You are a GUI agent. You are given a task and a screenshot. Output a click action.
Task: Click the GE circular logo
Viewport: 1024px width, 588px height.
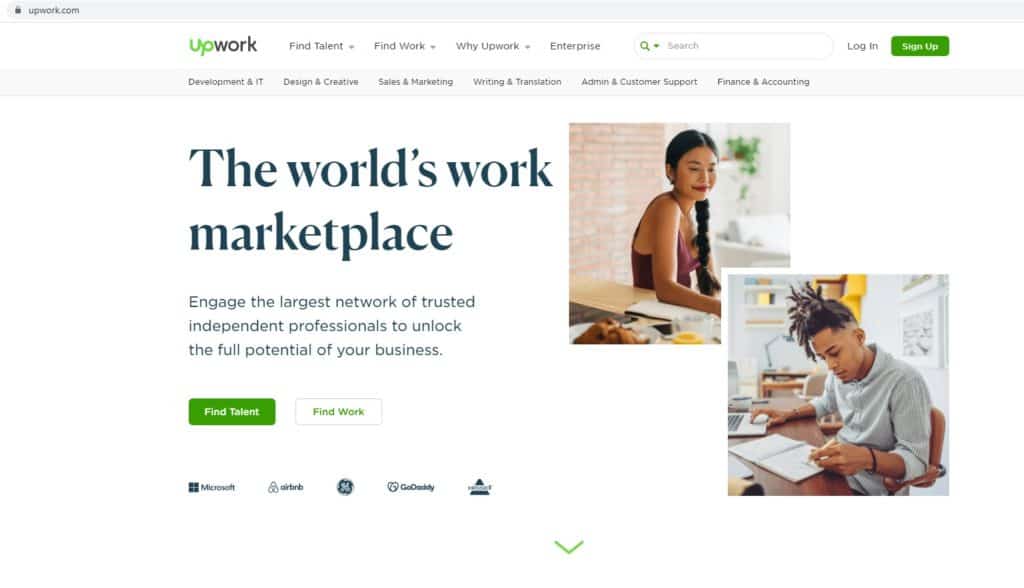(345, 487)
